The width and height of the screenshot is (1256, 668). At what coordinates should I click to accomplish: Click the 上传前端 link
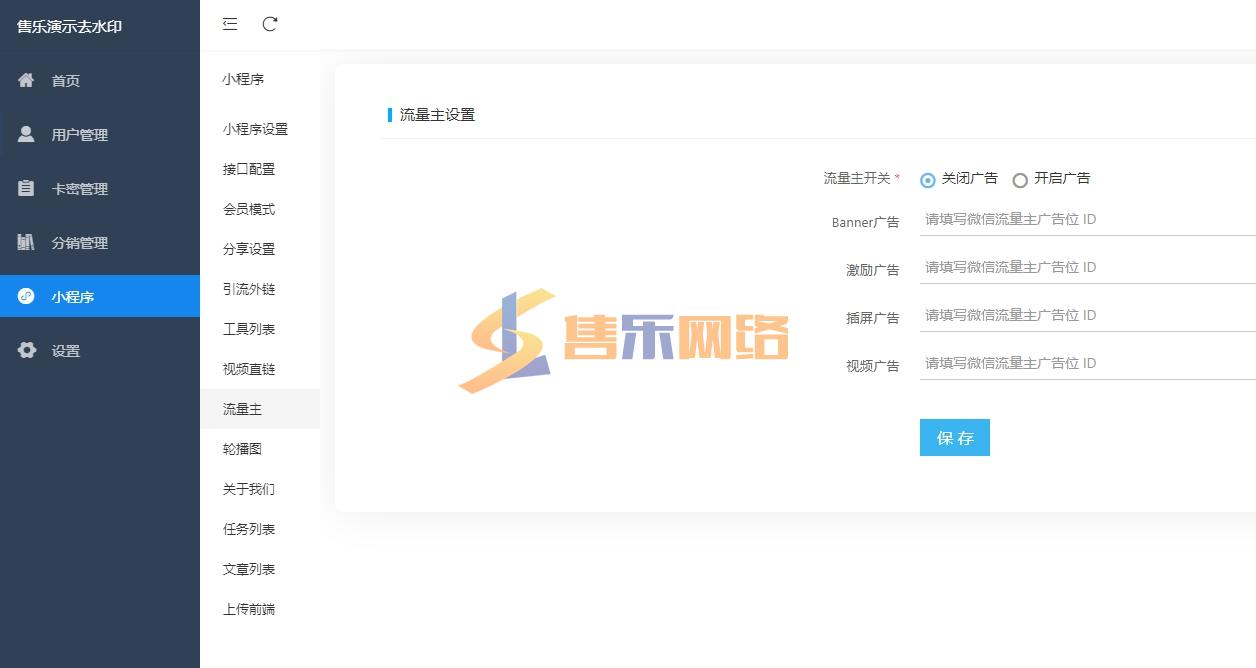click(249, 609)
